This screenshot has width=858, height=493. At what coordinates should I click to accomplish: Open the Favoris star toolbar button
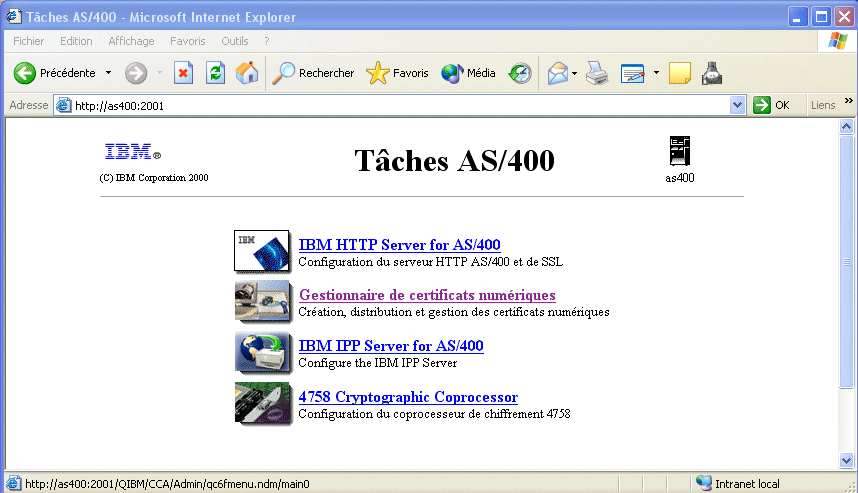(x=397, y=73)
